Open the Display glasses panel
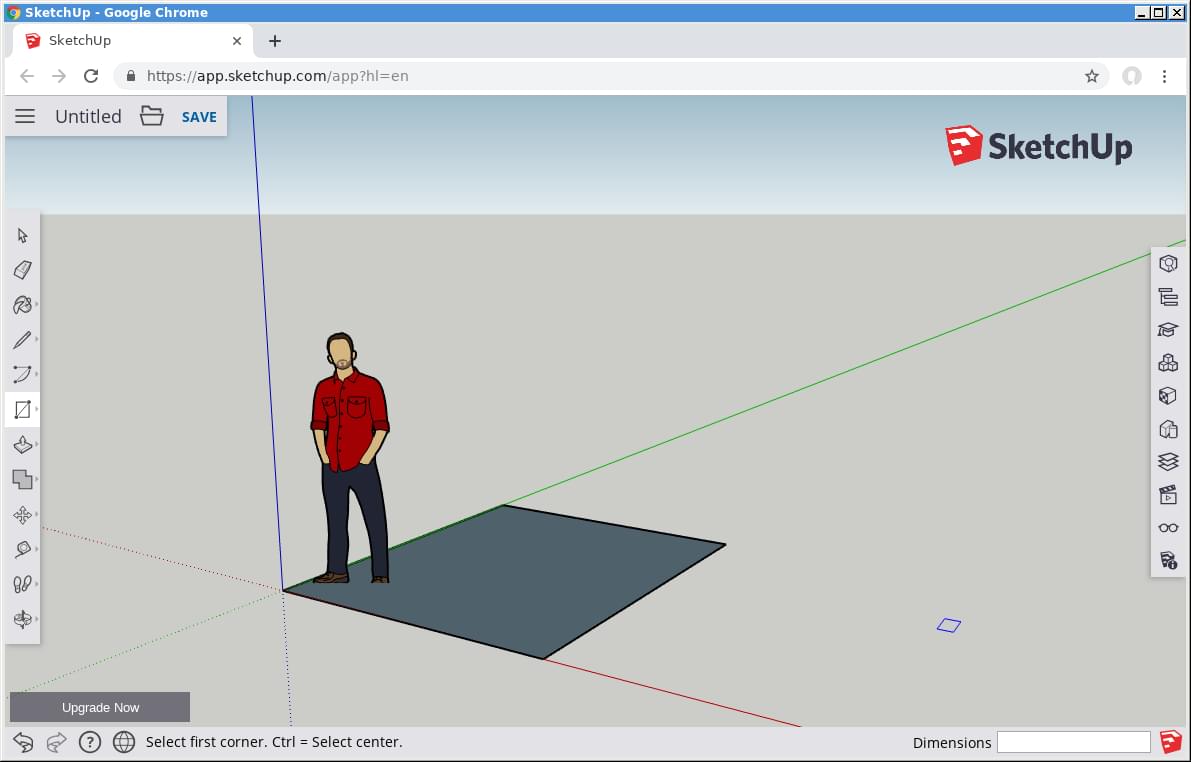The image size is (1191, 762). tap(1168, 528)
